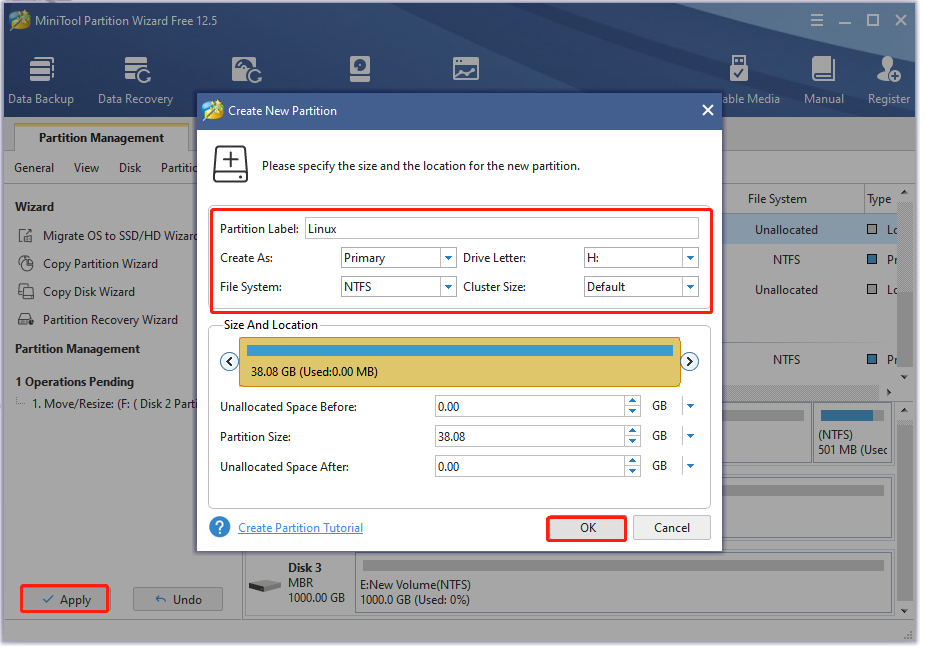This screenshot has height=648, width=925.
Task: Click the Unallocated Space Before field
Action: [530, 407]
